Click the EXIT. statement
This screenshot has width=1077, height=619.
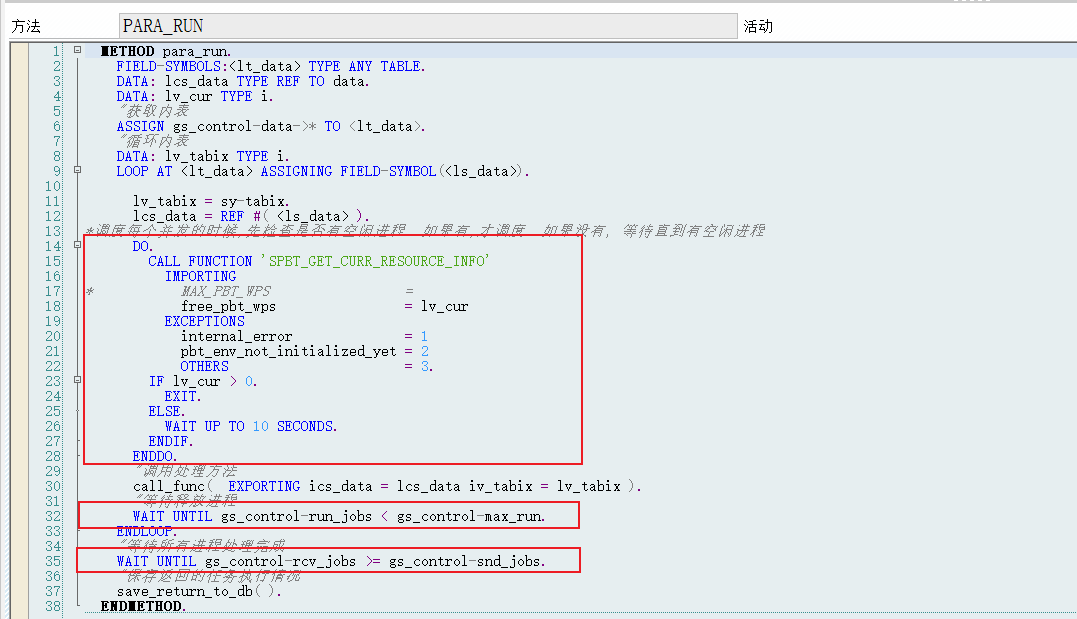coord(183,396)
